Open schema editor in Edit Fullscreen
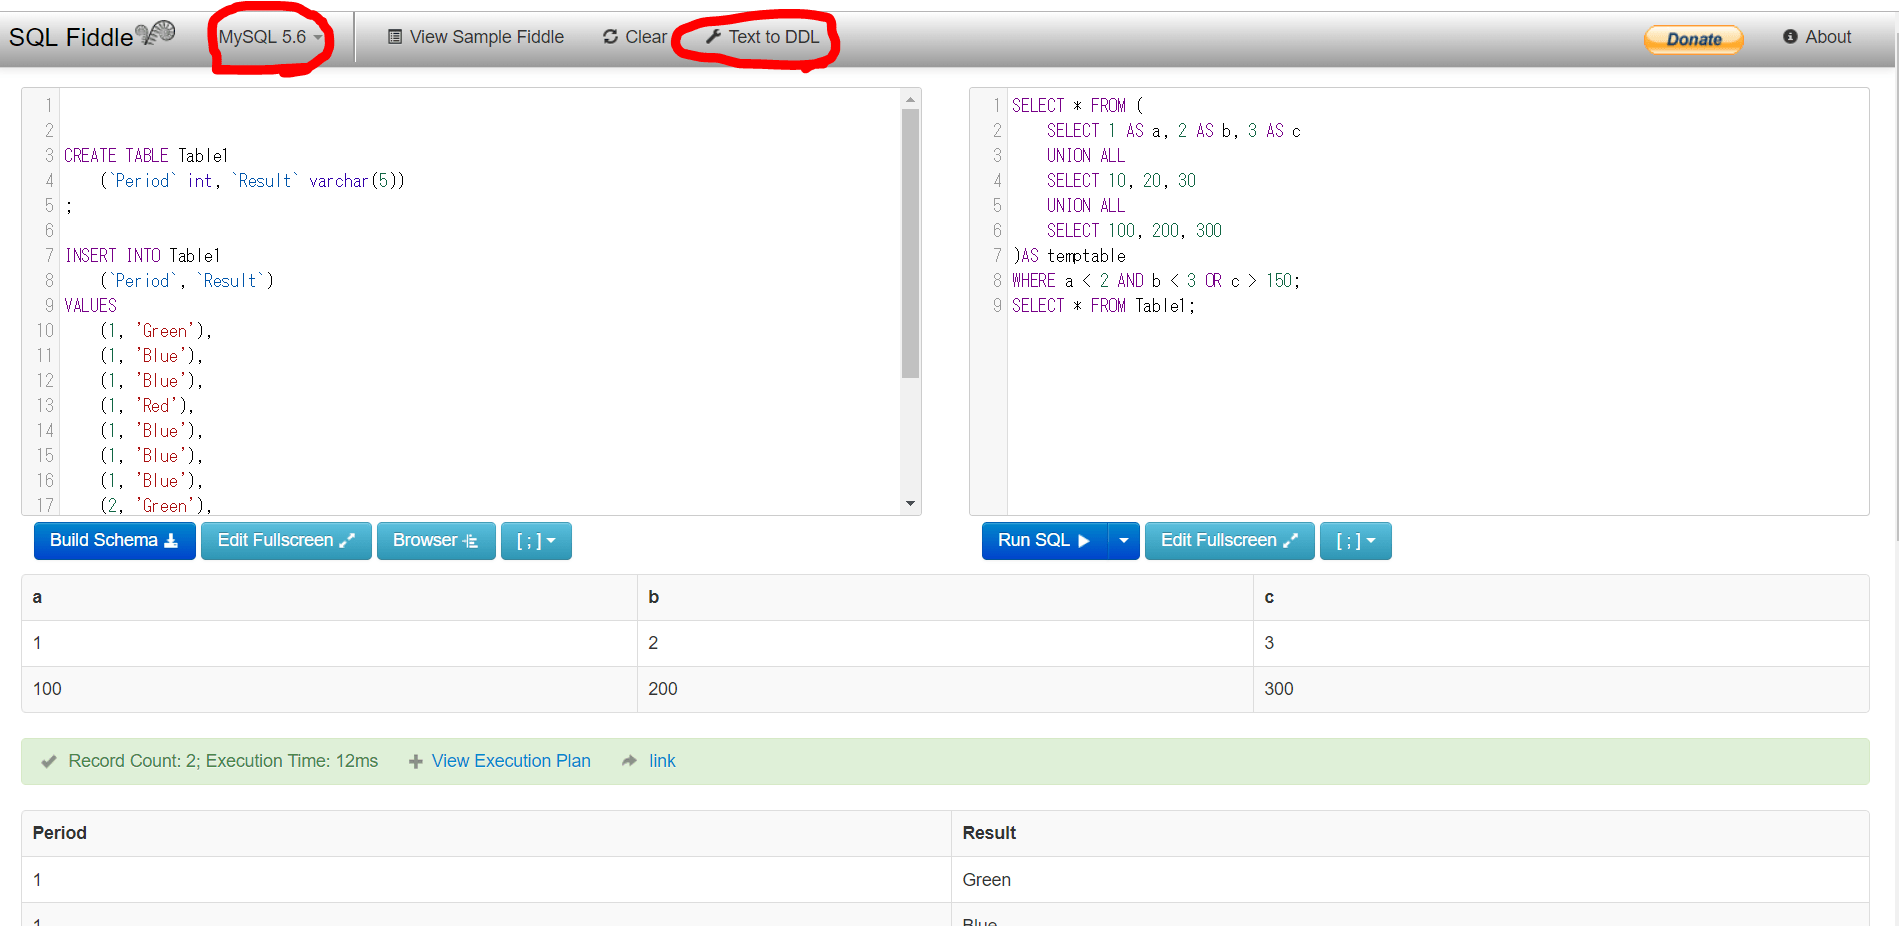1899x926 pixels. tap(286, 541)
